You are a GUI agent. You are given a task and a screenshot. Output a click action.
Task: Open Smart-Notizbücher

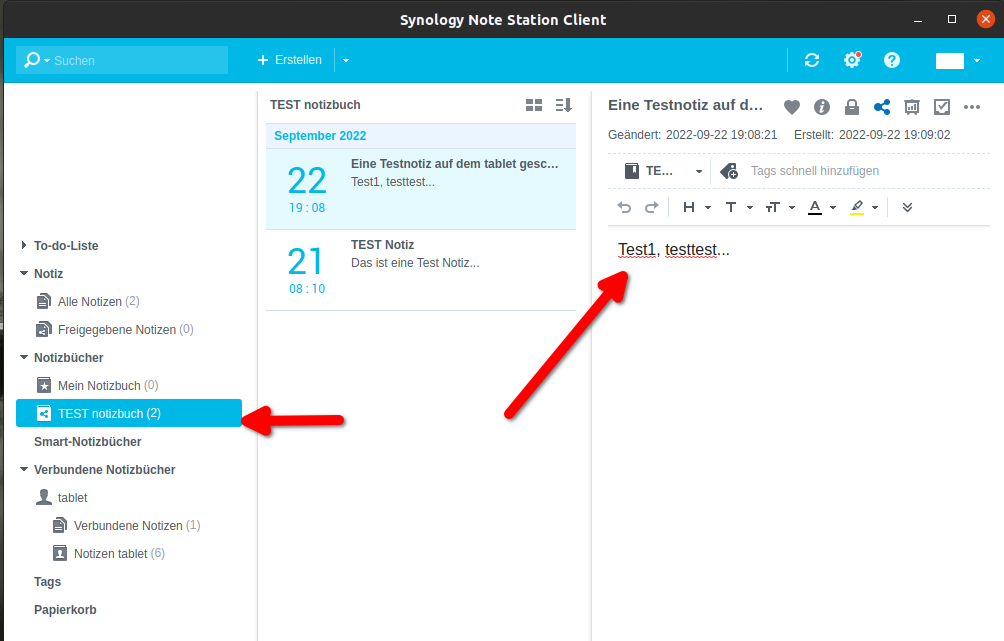(87, 442)
